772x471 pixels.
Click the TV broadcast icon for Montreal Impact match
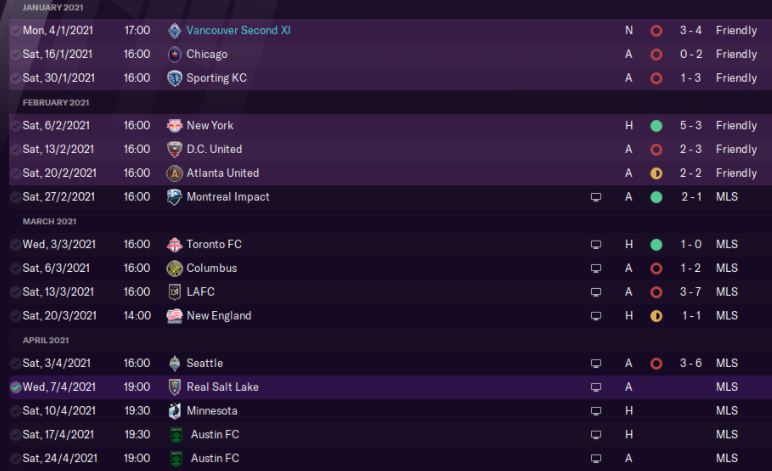(597, 197)
